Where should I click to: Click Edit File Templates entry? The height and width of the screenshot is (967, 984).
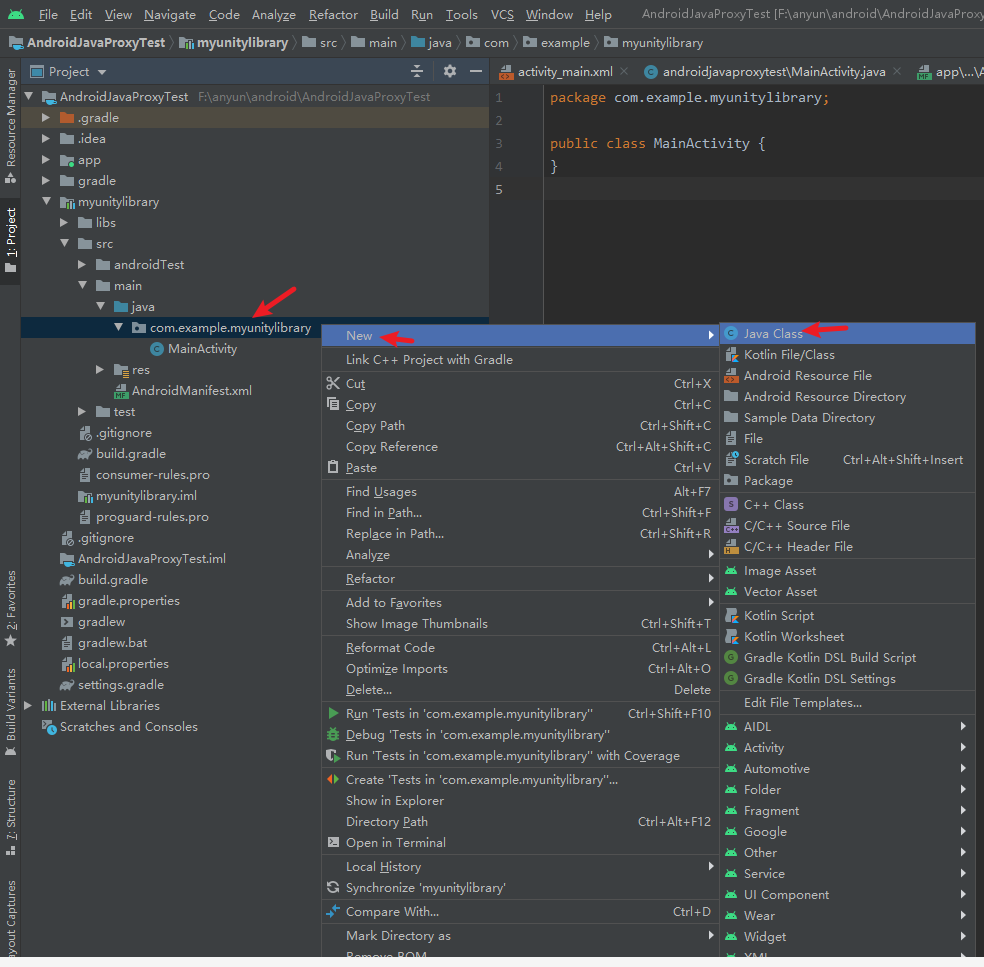click(847, 703)
